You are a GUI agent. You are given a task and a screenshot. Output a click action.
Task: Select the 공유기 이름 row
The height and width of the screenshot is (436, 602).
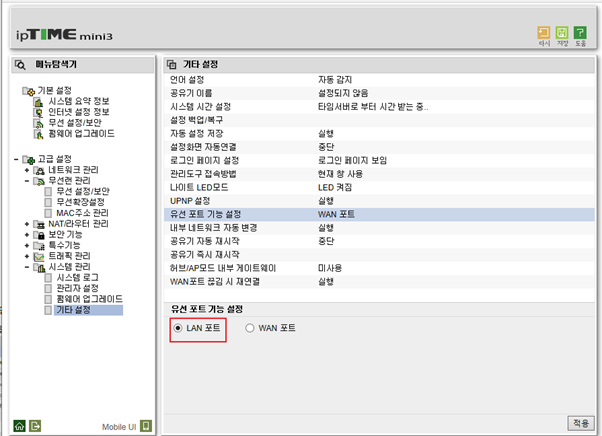point(379,93)
